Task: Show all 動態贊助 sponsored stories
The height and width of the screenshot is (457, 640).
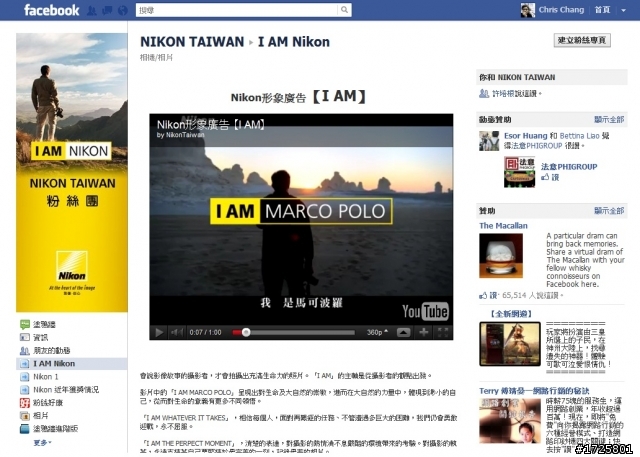Action: pyautogui.click(x=609, y=120)
